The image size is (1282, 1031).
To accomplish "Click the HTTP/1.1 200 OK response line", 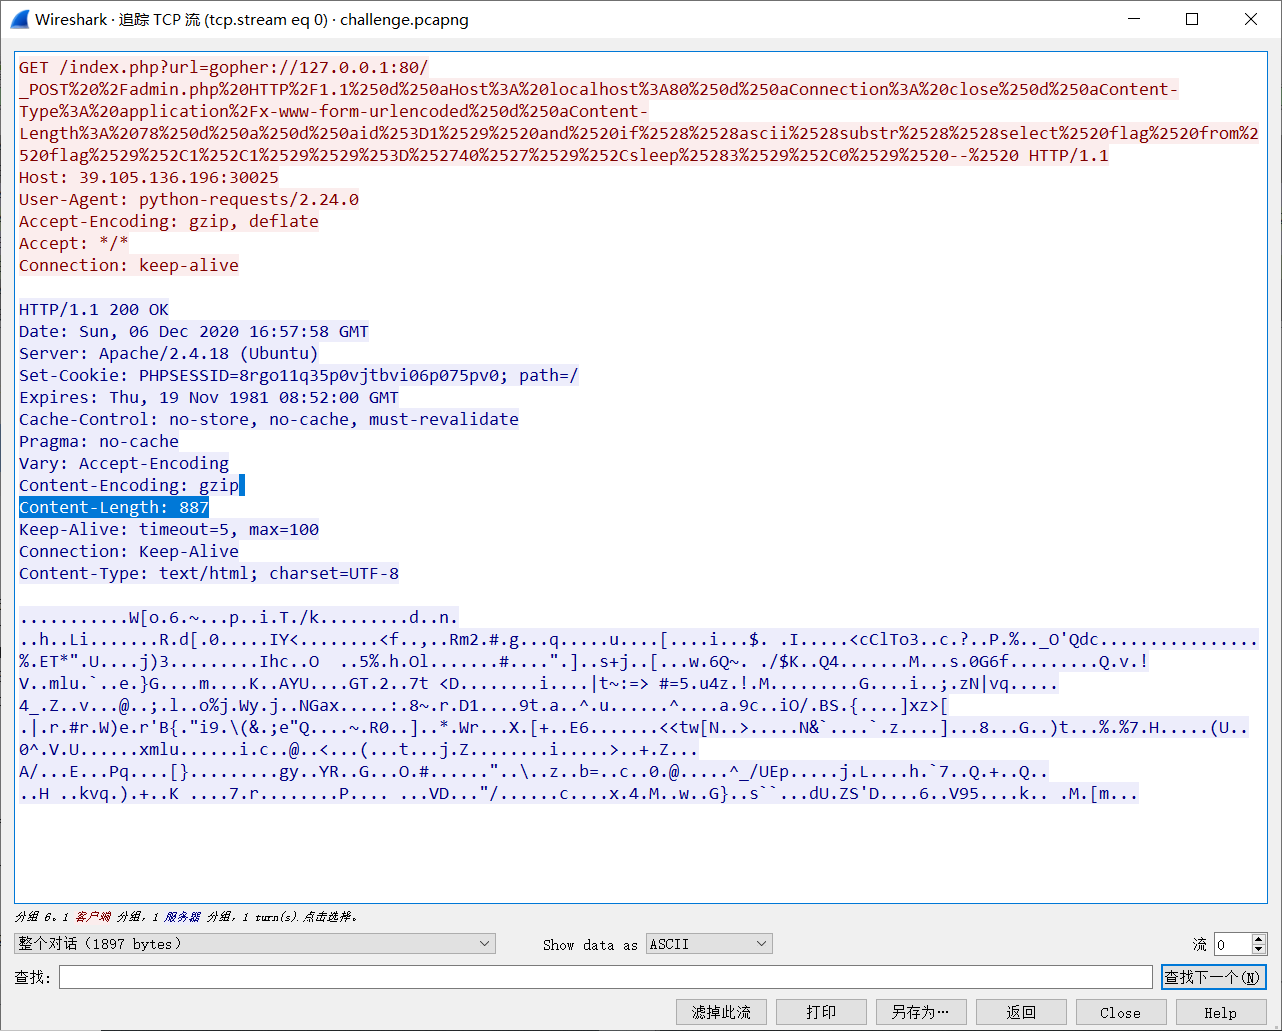I will coord(94,310).
